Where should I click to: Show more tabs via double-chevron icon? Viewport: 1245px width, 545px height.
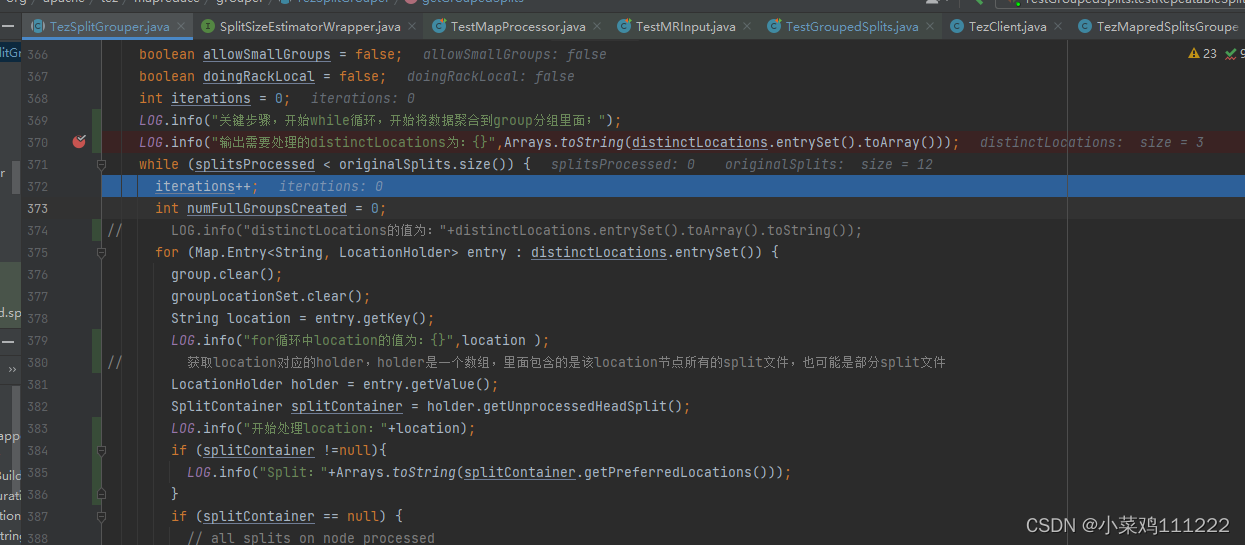[12, 369]
